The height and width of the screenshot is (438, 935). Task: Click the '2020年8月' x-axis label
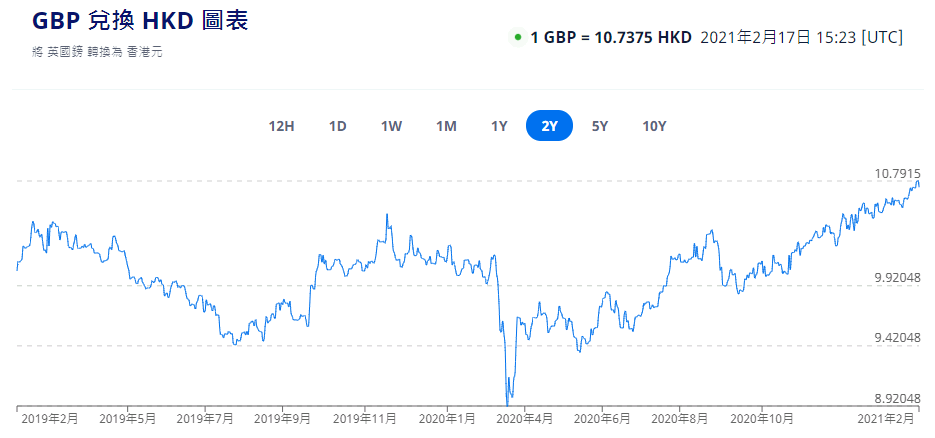[x=679, y=419]
